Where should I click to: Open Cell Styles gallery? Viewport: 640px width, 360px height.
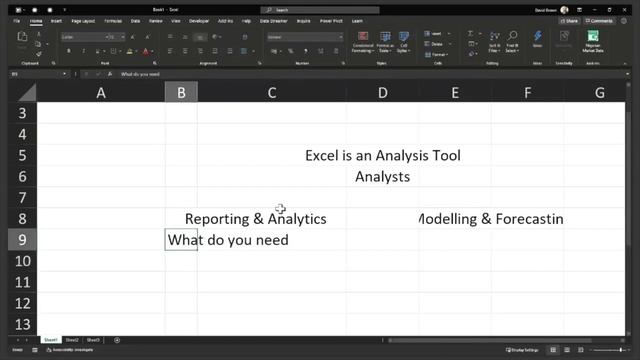coord(403,42)
